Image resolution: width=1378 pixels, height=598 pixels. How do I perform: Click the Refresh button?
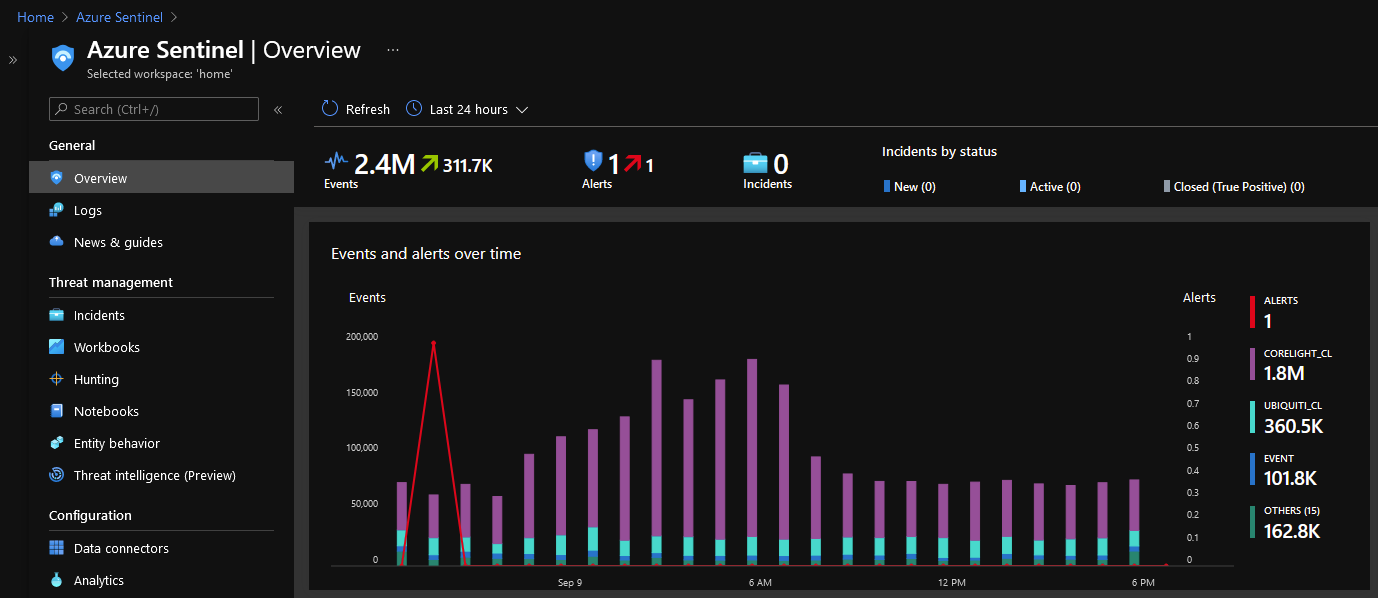[355, 109]
